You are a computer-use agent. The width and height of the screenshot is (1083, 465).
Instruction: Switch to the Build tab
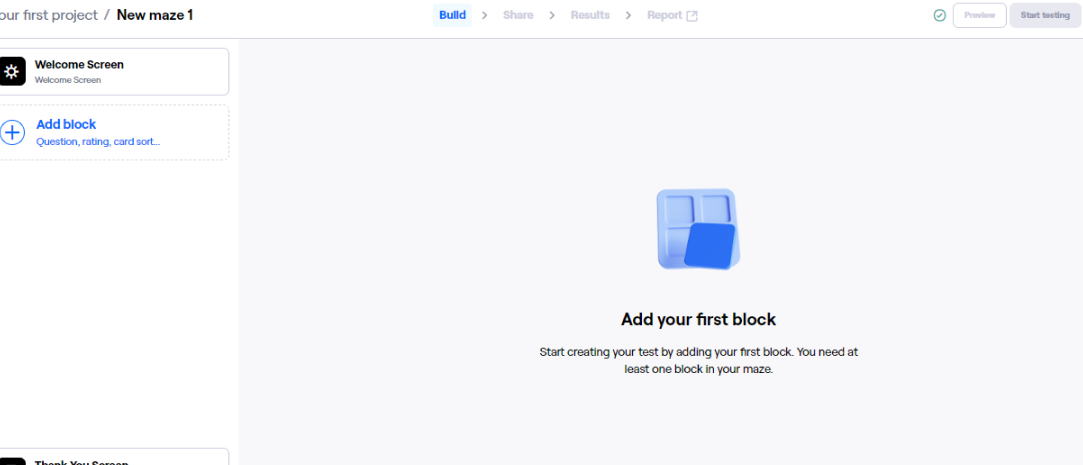(x=452, y=15)
